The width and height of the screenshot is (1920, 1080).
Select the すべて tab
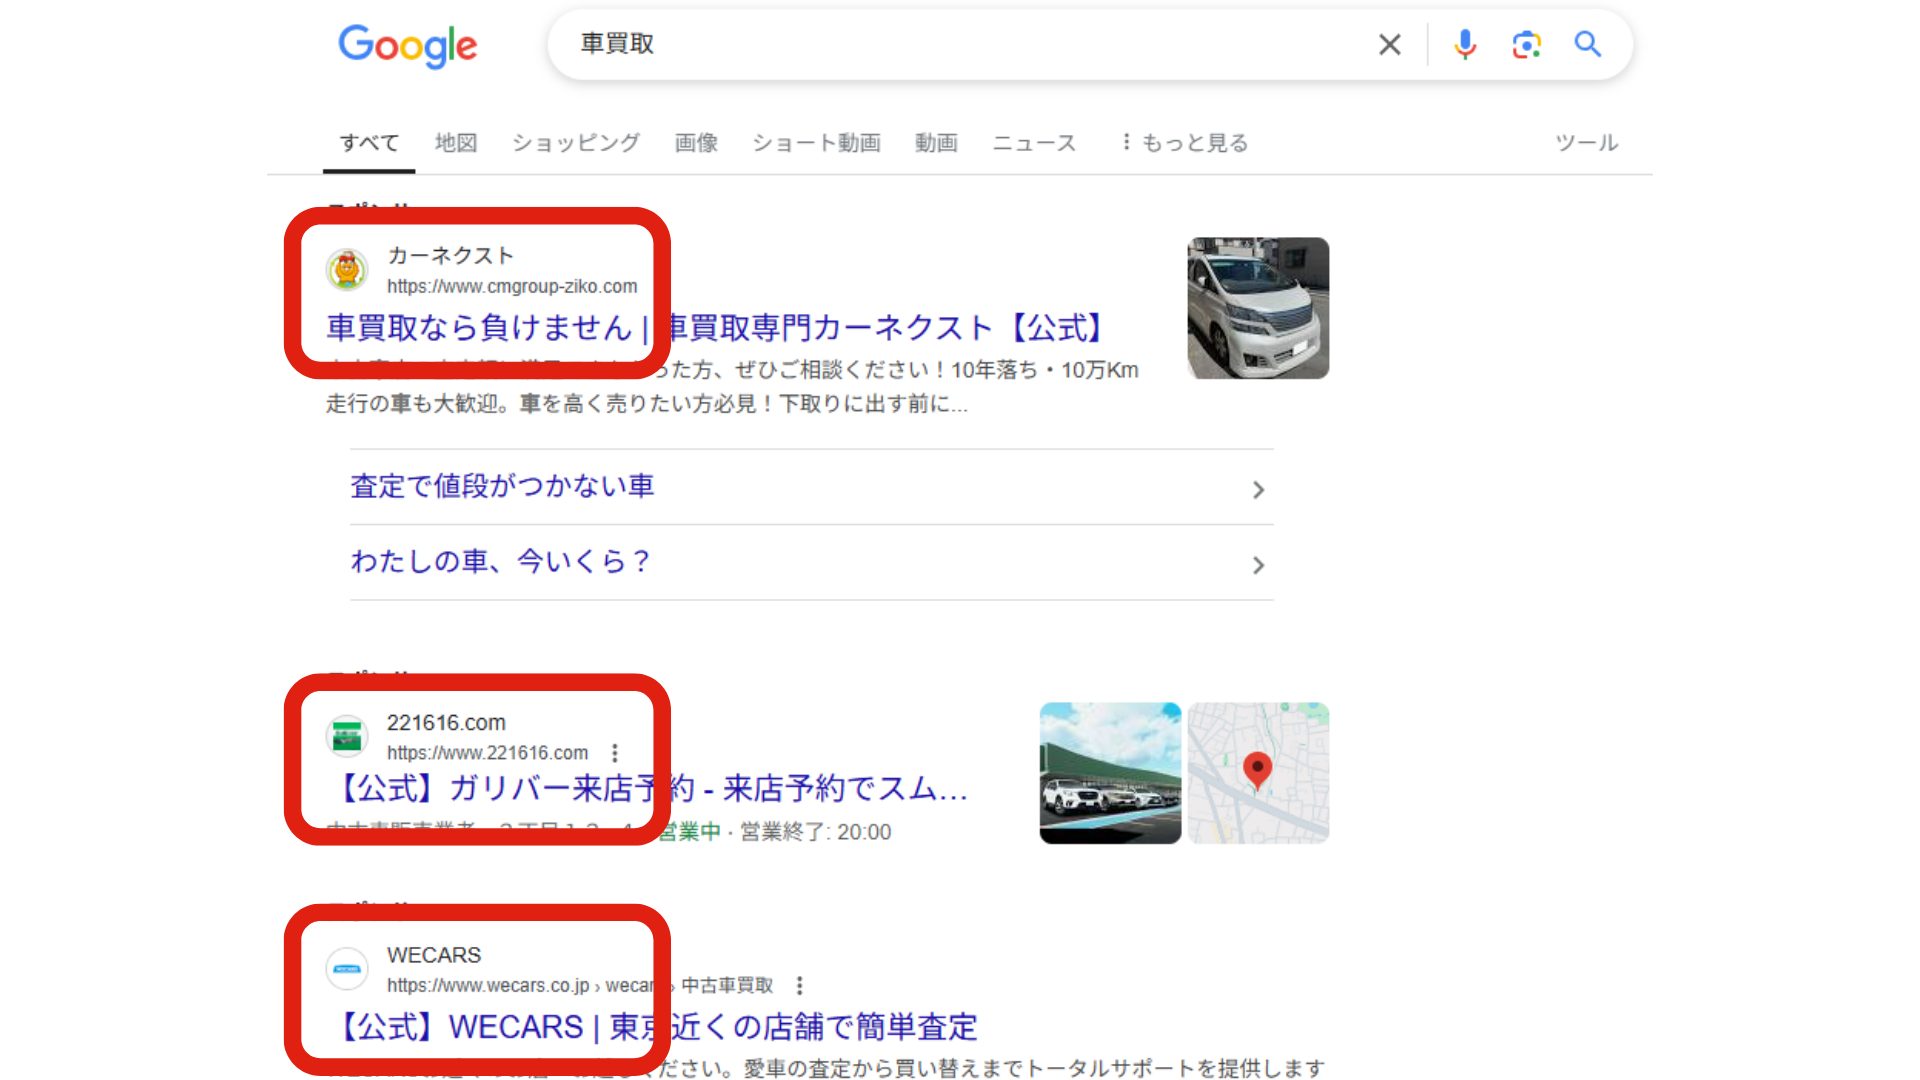369,143
